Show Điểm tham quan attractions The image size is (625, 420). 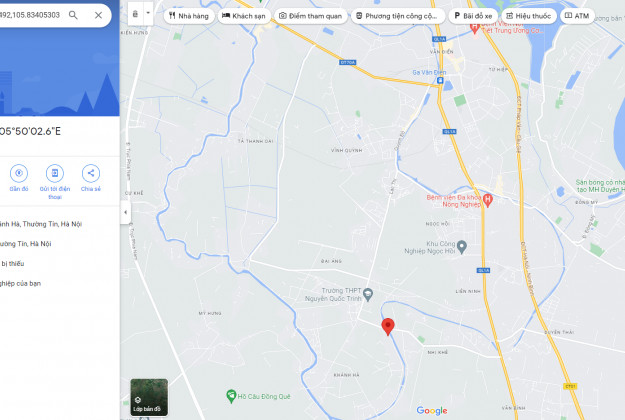311,16
